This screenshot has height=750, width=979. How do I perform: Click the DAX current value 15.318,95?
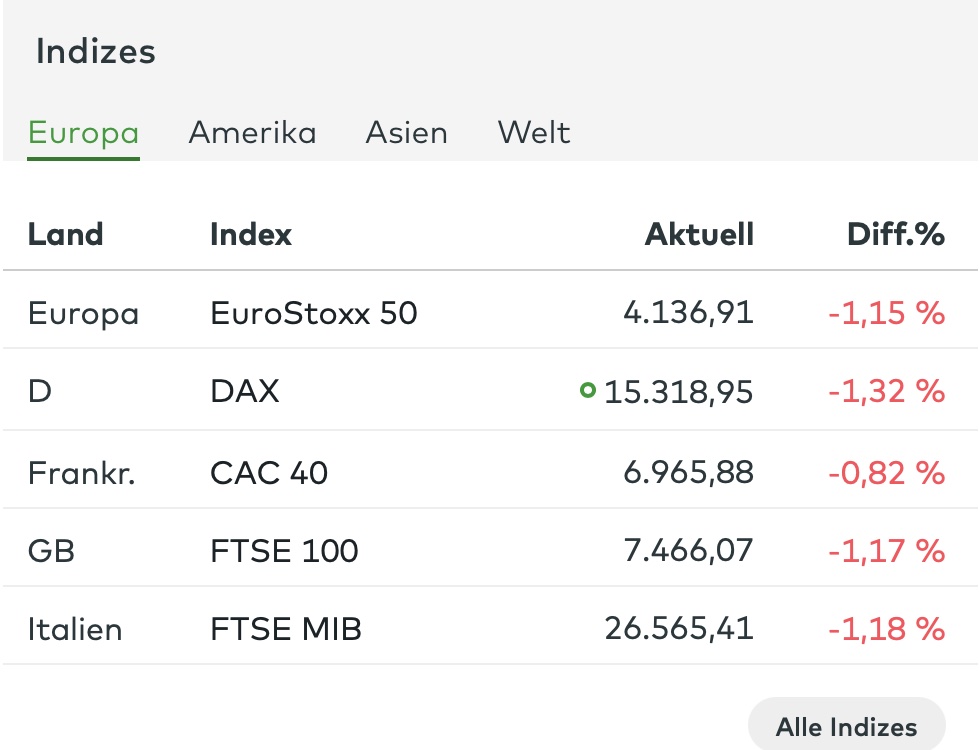point(679,392)
